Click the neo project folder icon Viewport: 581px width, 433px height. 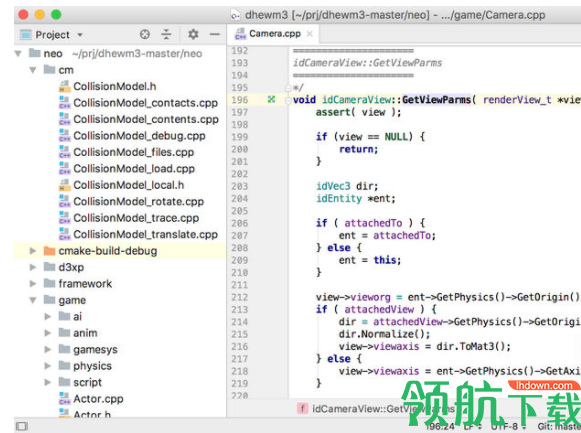coord(35,53)
